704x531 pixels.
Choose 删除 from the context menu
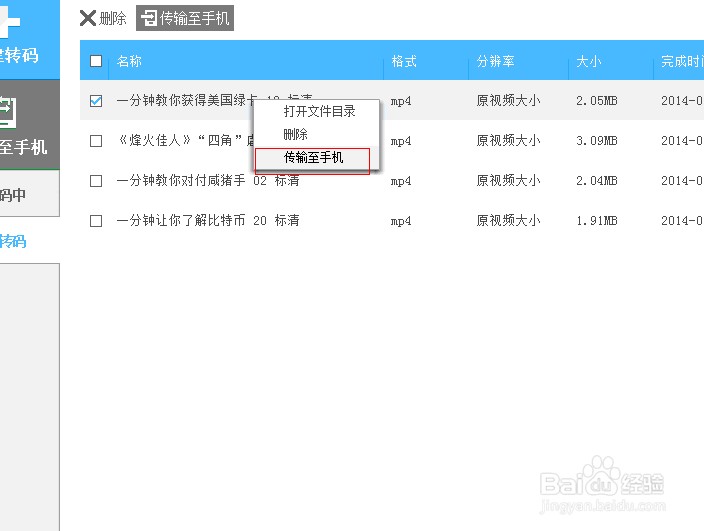pyautogui.click(x=295, y=134)
